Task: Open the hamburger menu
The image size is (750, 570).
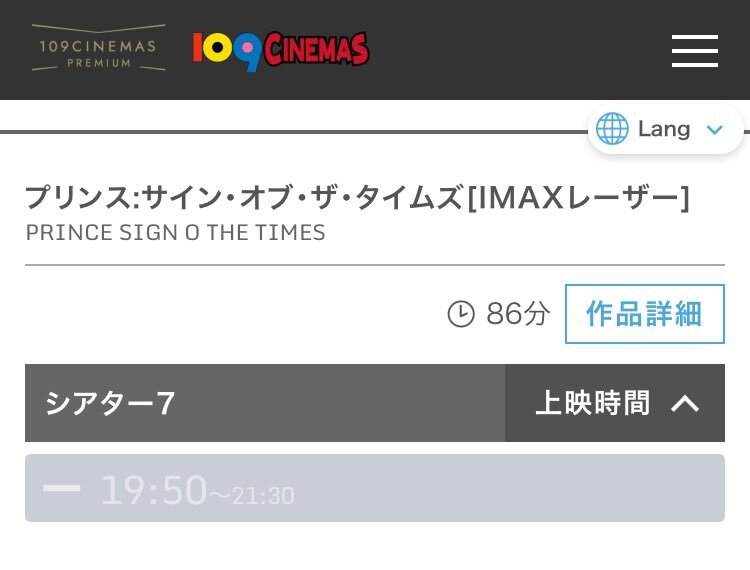Action: (695, 51)
